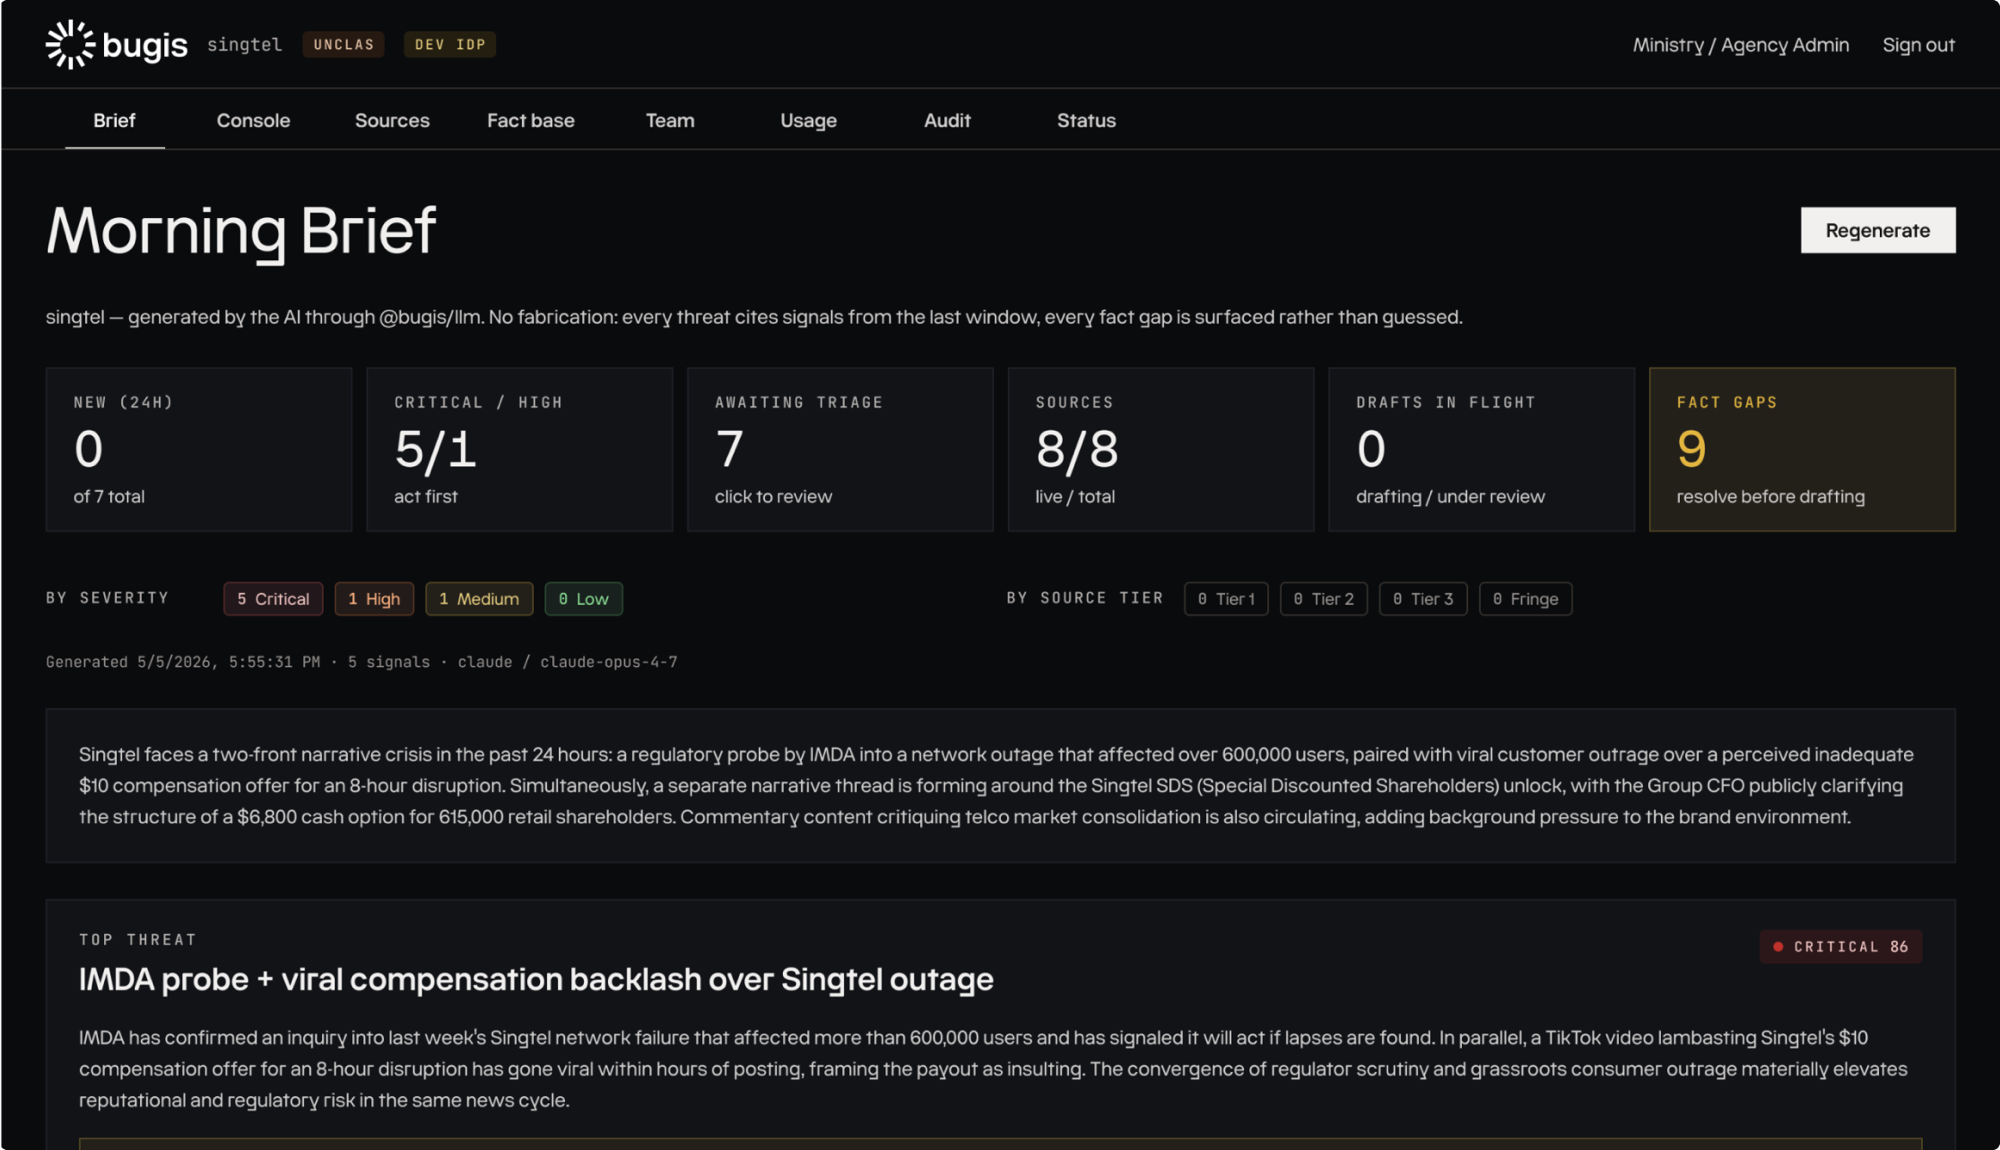Open the Brief tab
This screenshot has height=1150, width=2000.
point(114,120)
